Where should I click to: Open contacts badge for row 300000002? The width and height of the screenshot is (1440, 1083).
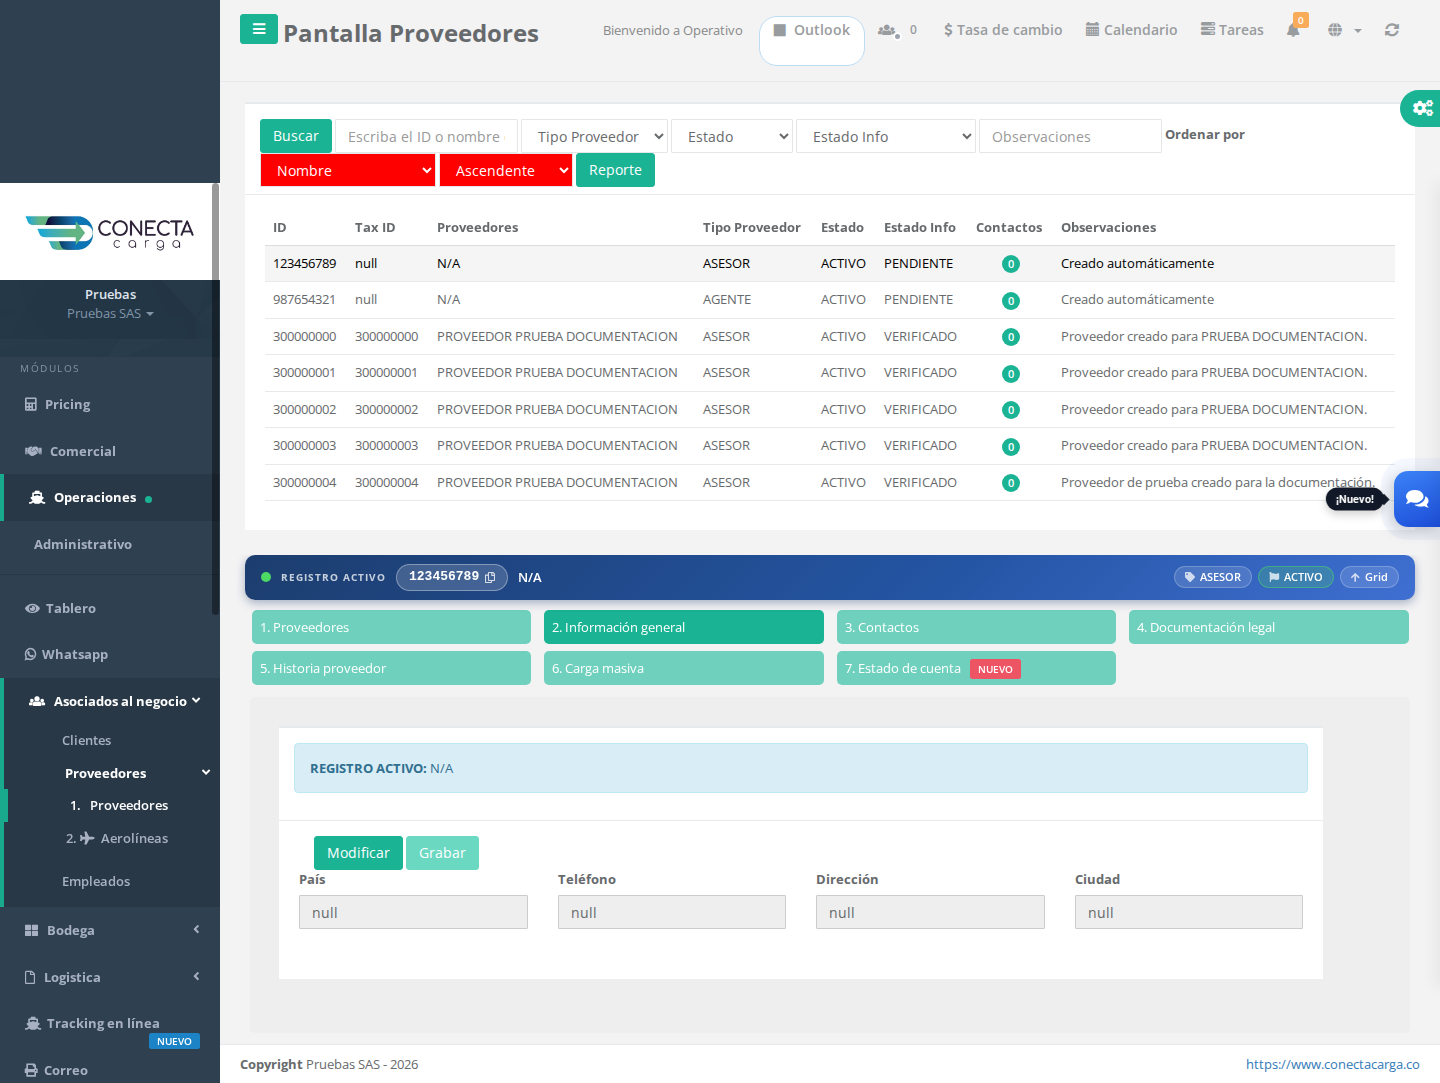pyautogui.click(x=1011, y=410)
